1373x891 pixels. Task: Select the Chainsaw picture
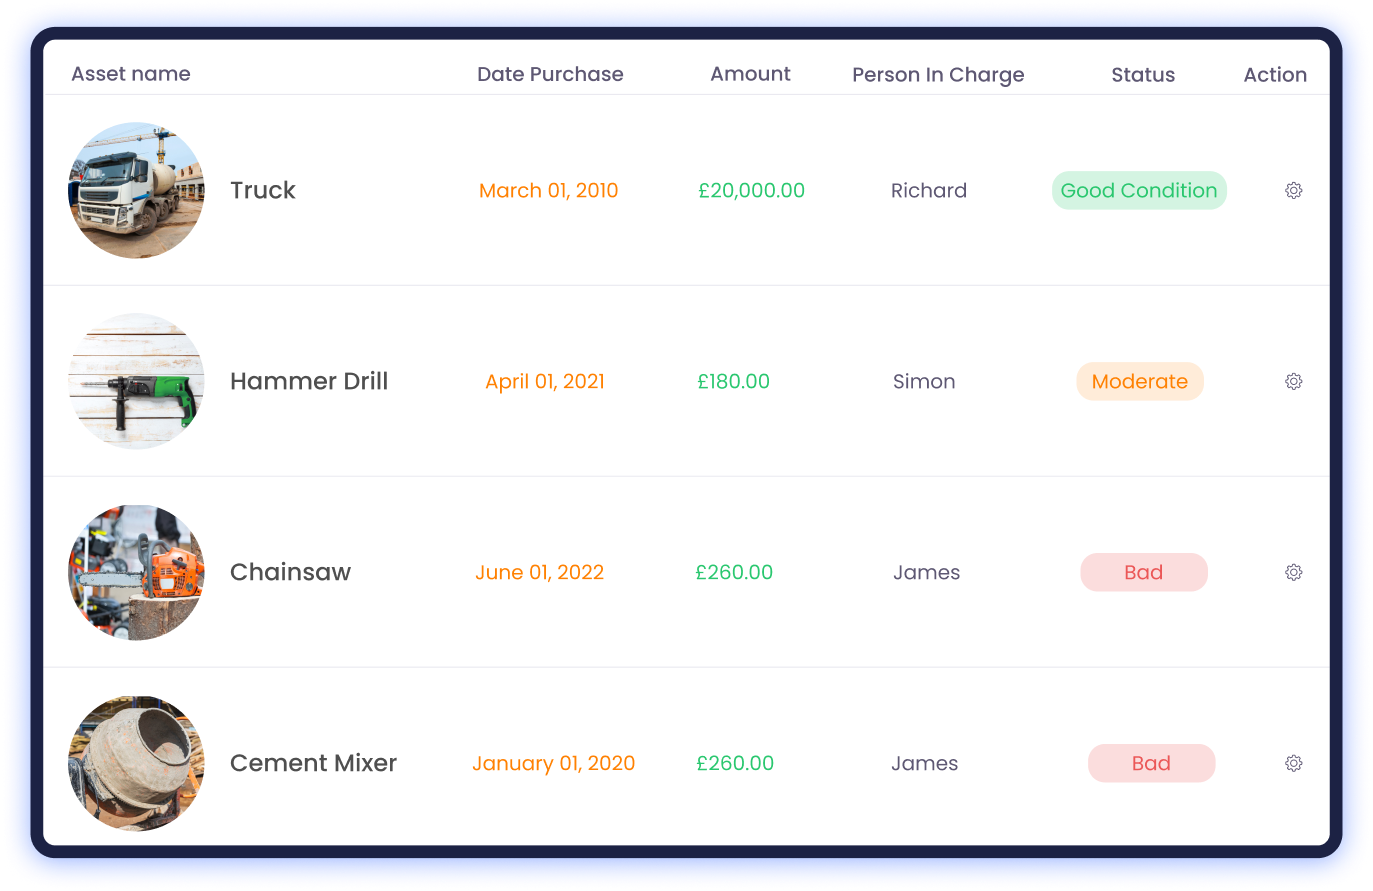(x=136, y=572)
